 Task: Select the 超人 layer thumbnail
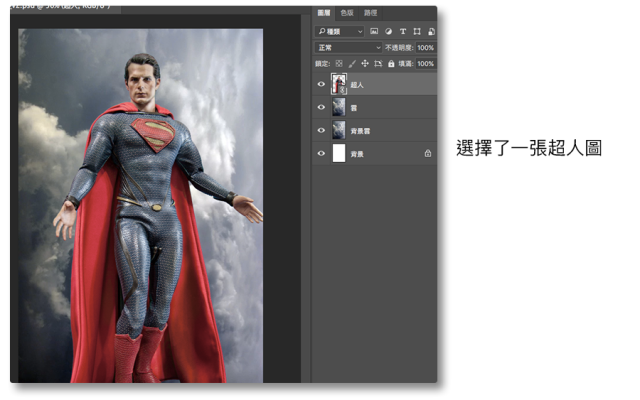click(338, 85)
